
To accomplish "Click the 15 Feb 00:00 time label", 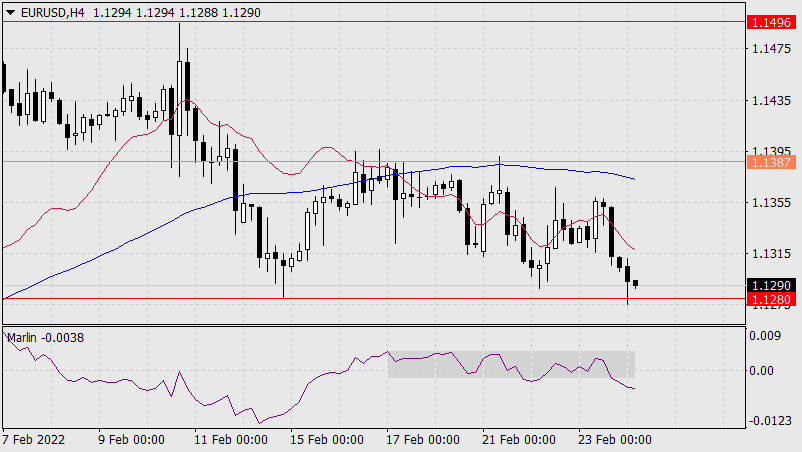I will point(327,440).
